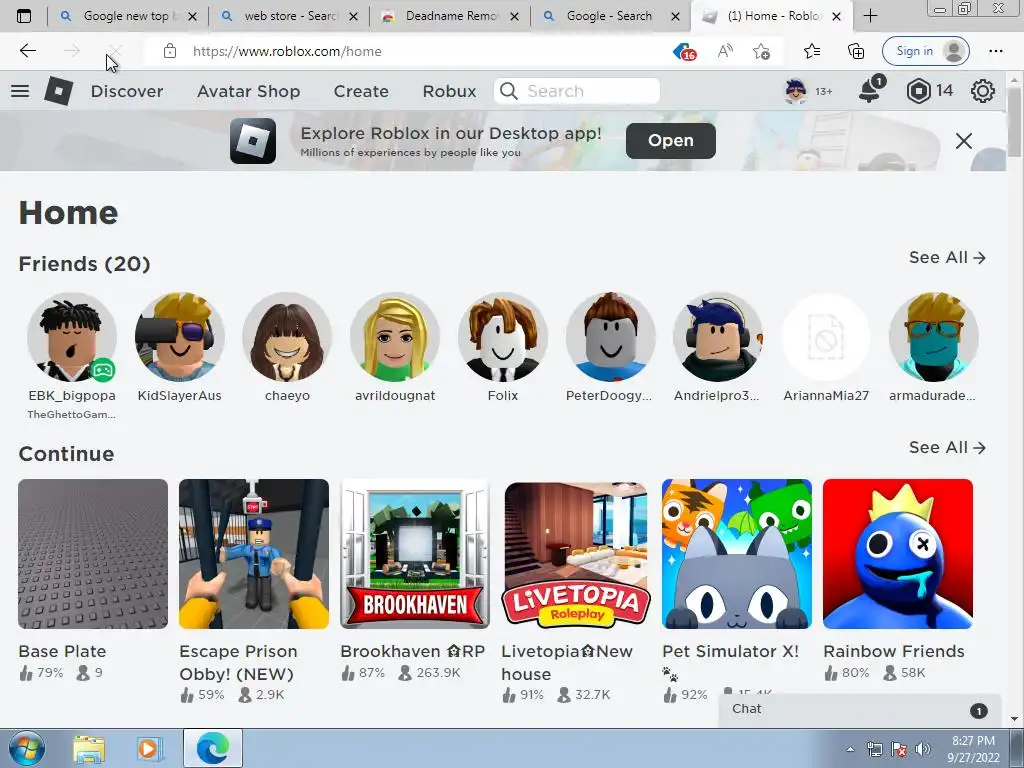
Task: Click the taskbar clock showing 8:27 PM
Action: (x=973, y=749)
